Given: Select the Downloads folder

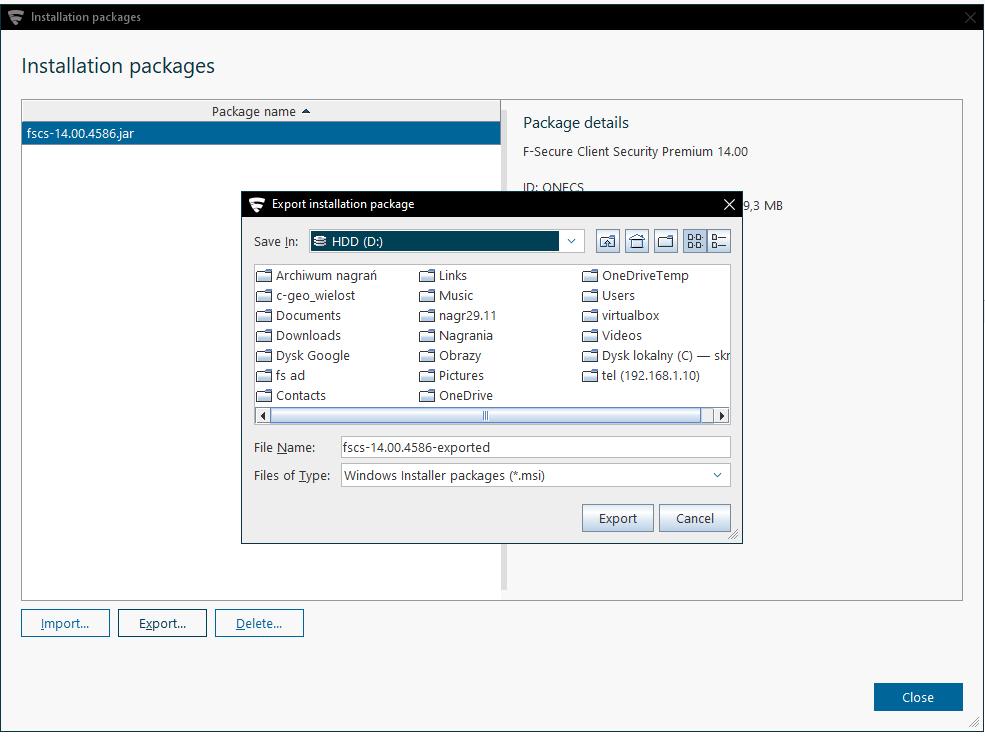Looking at the screenshot, I should [x=298, y=336].
